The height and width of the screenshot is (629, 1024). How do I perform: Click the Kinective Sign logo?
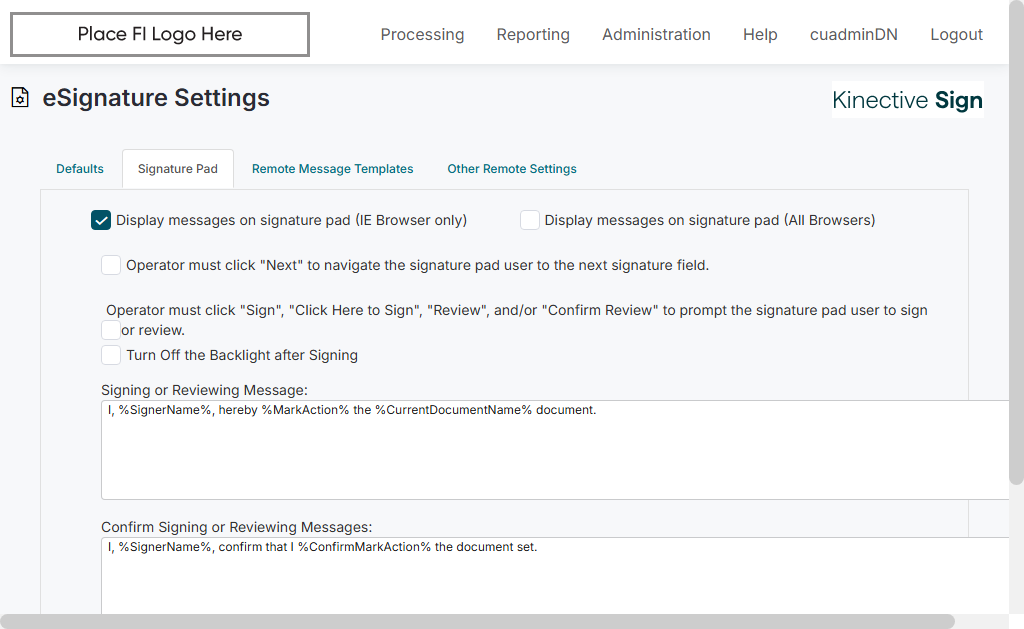pyautogui.click(x=907, y=100)
